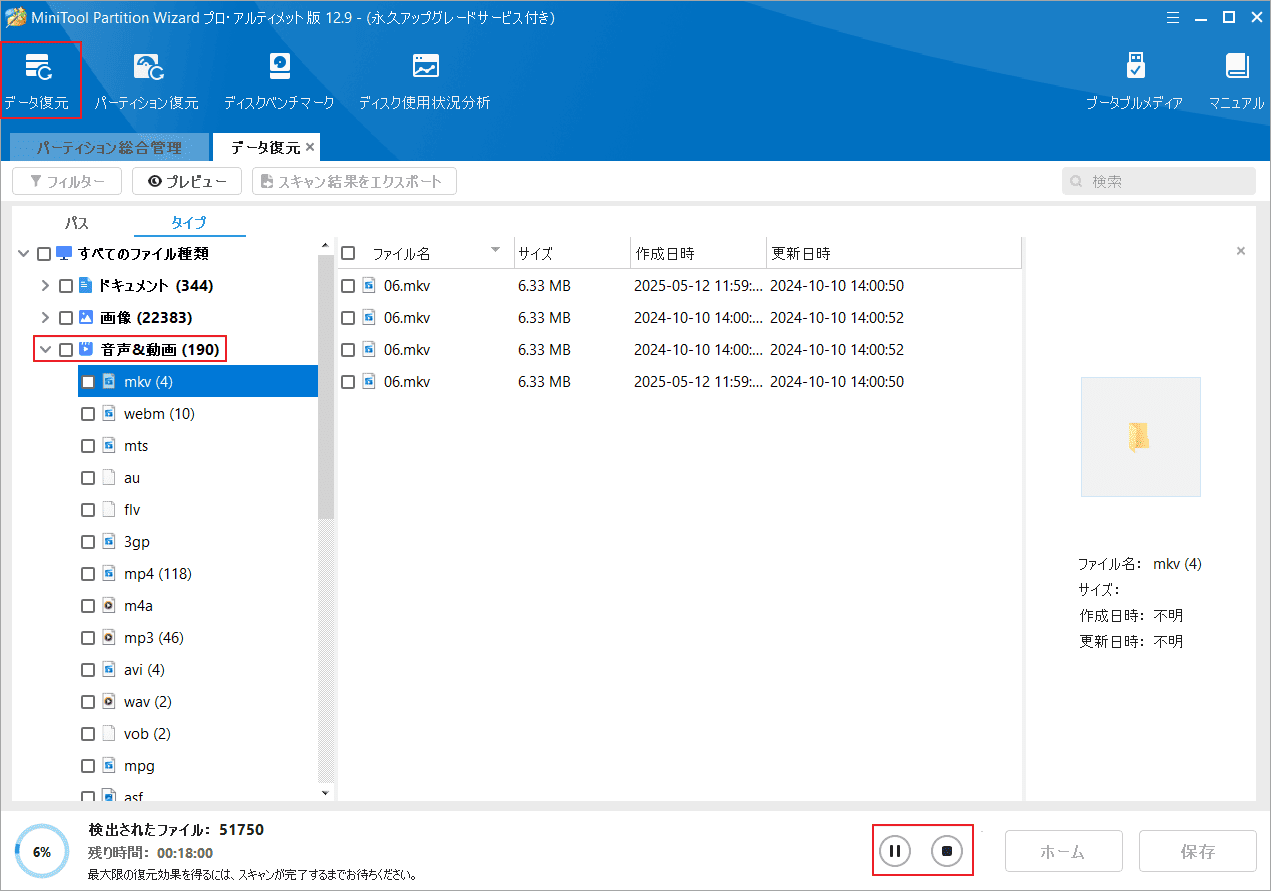Check the すべてのファイル種類 checkbox
The width and height of the screenshot is (1271, 891).
pyautogui.click(x=44, y=254)
